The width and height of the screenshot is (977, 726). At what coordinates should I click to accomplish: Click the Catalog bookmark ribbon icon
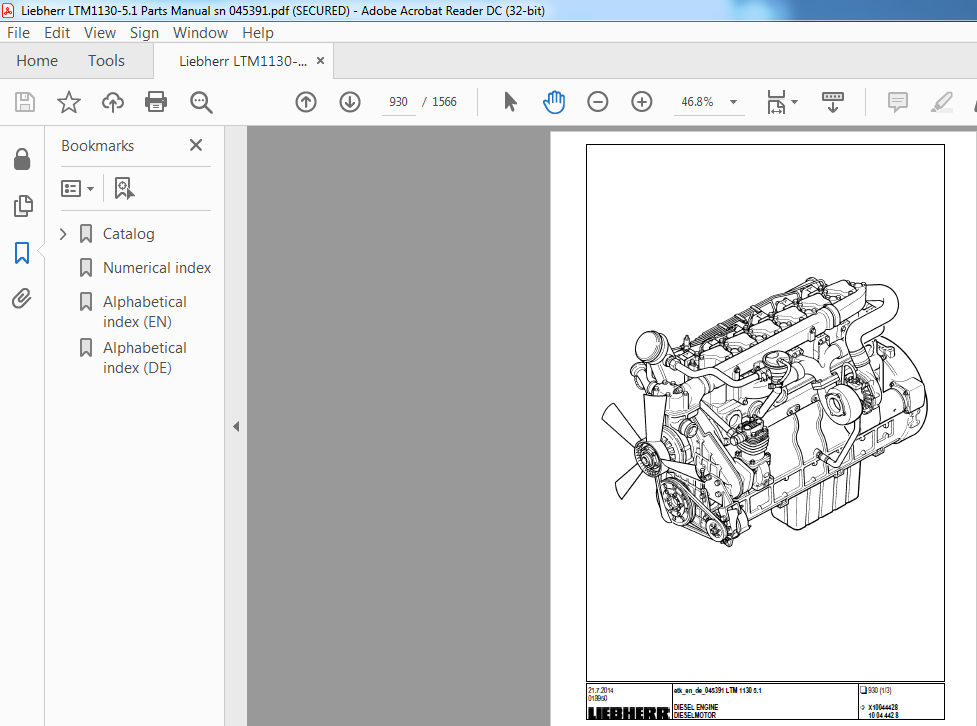click(86, 234)
